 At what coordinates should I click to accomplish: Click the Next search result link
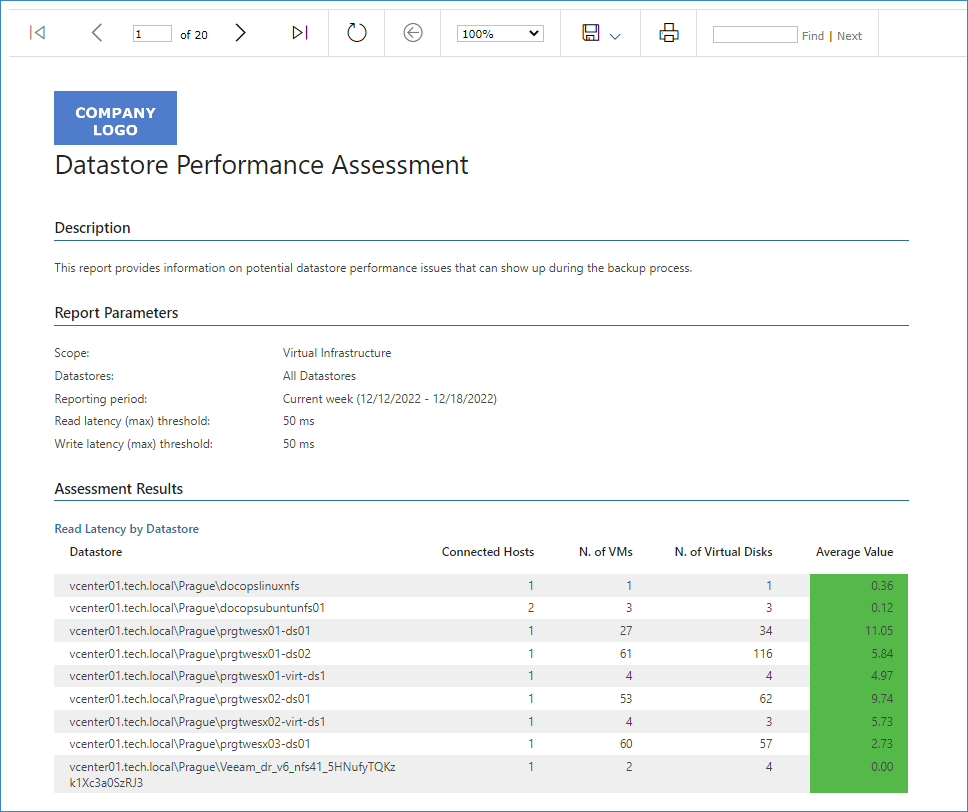(849, 36)
